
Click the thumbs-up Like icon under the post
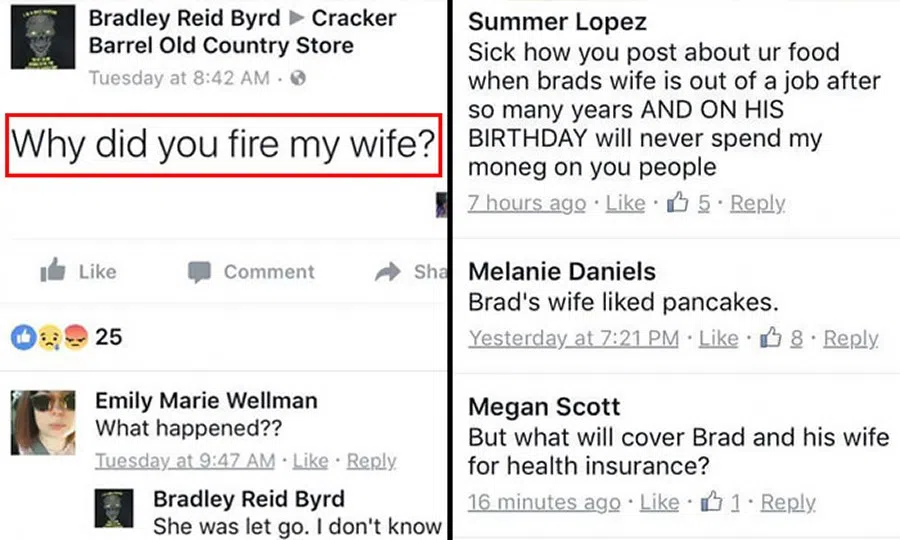(x=52, y=271)
